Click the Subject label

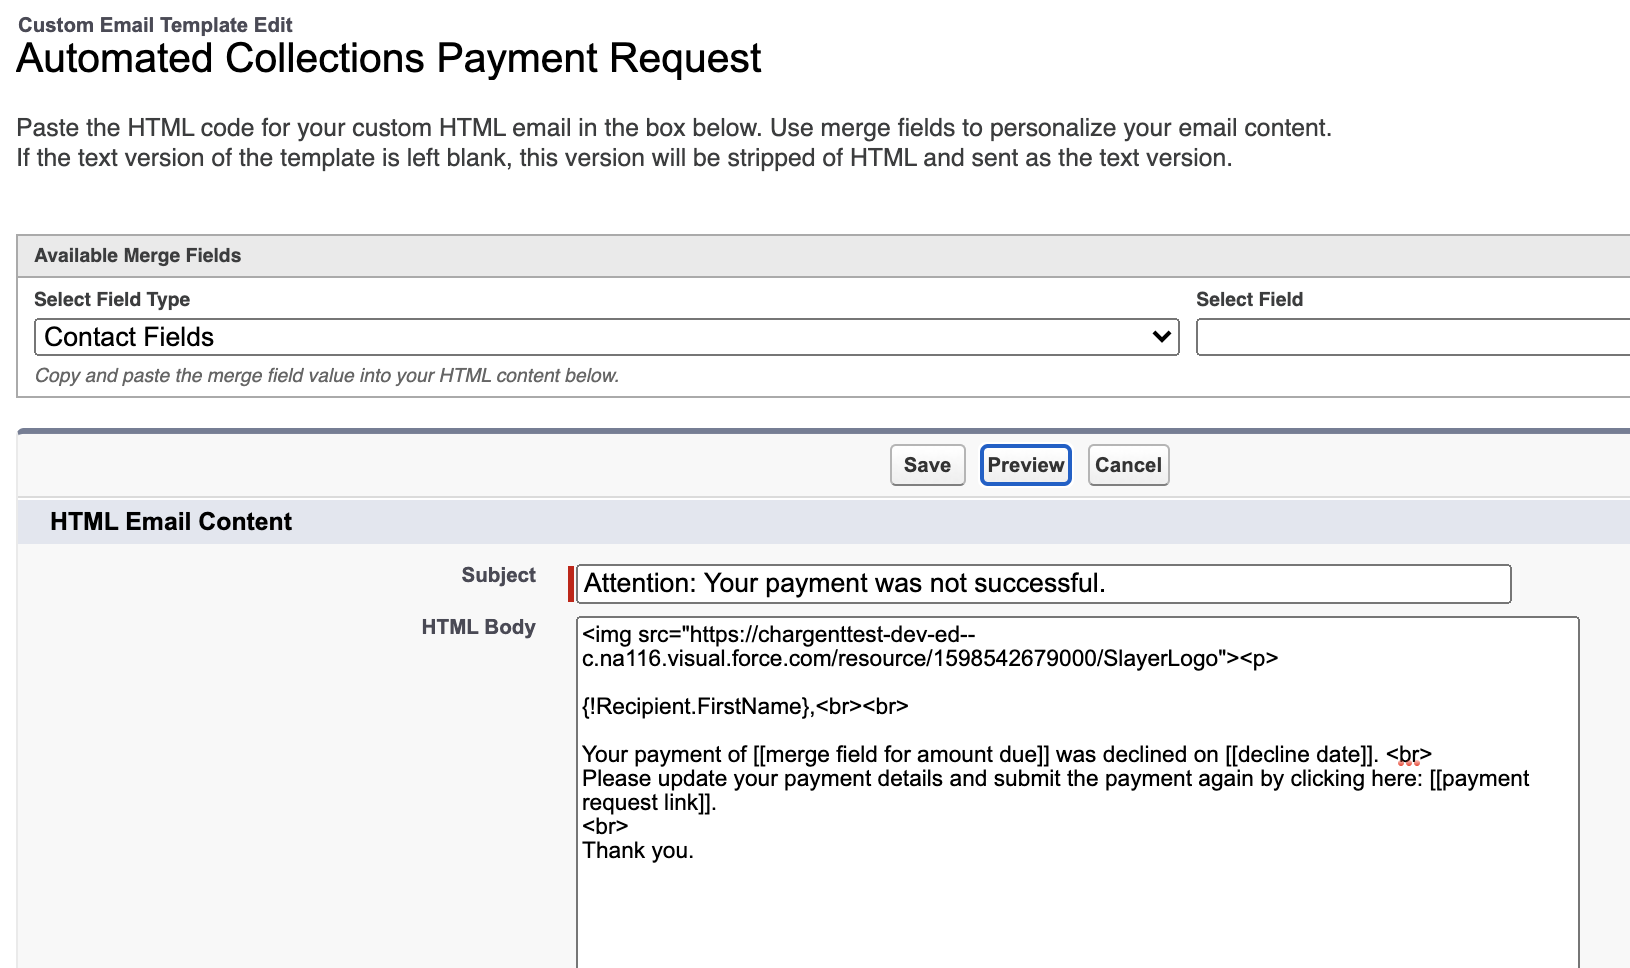tap(497, 575)
